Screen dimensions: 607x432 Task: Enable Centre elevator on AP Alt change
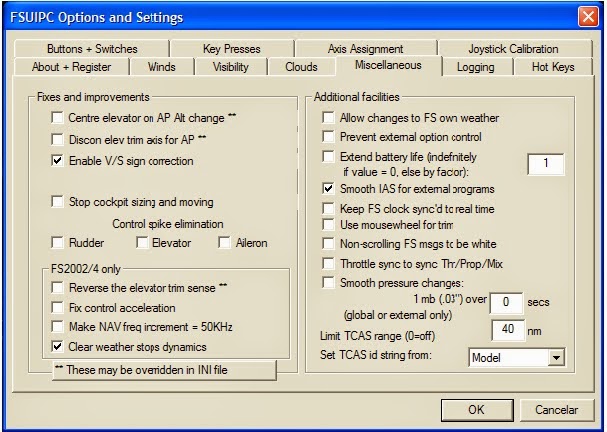tap(57, 117)
